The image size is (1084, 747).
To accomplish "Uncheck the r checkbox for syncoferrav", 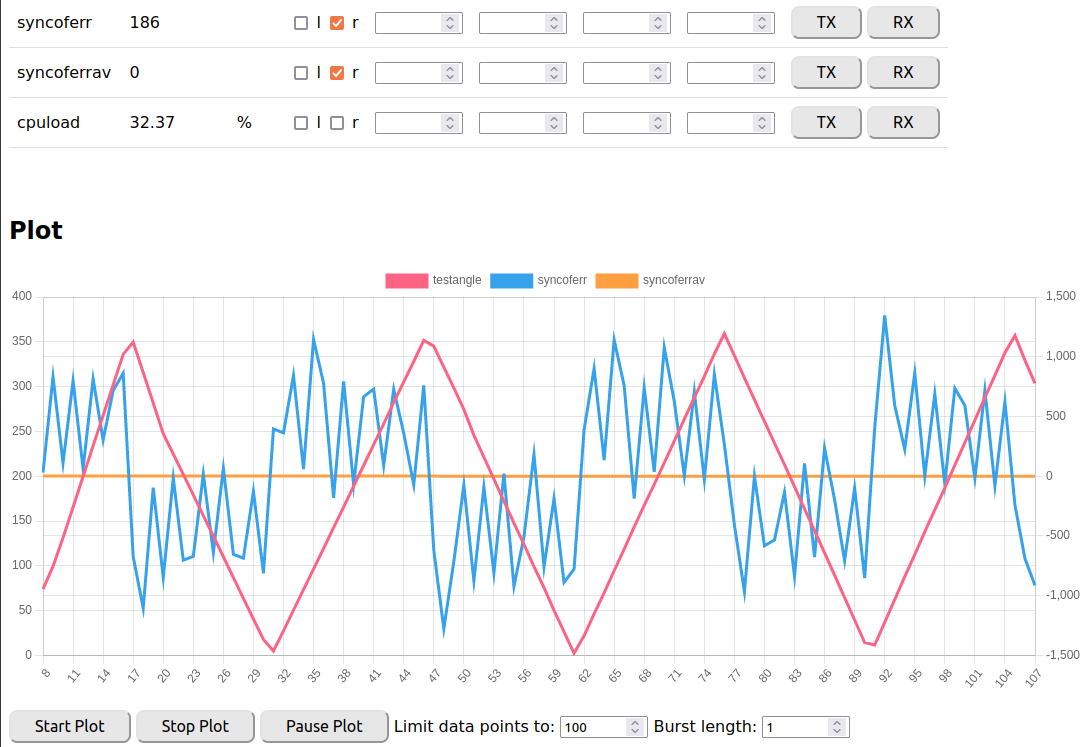I will click(337, 73).
